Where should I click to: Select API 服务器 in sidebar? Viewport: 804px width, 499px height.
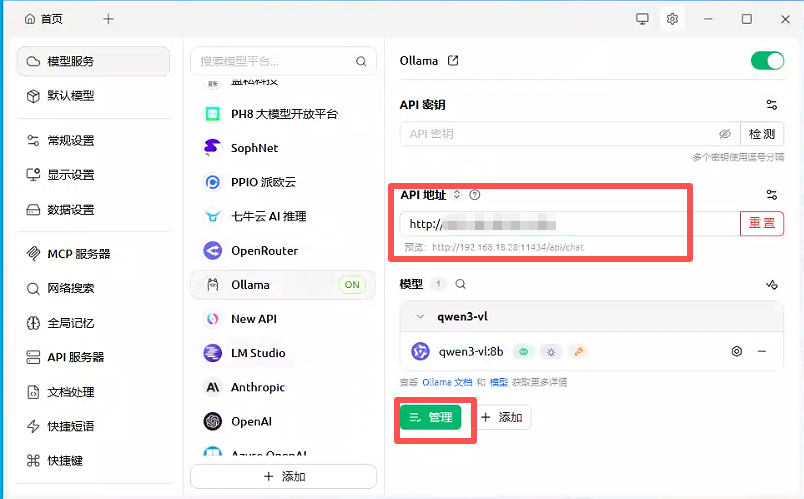coord(93,357)
